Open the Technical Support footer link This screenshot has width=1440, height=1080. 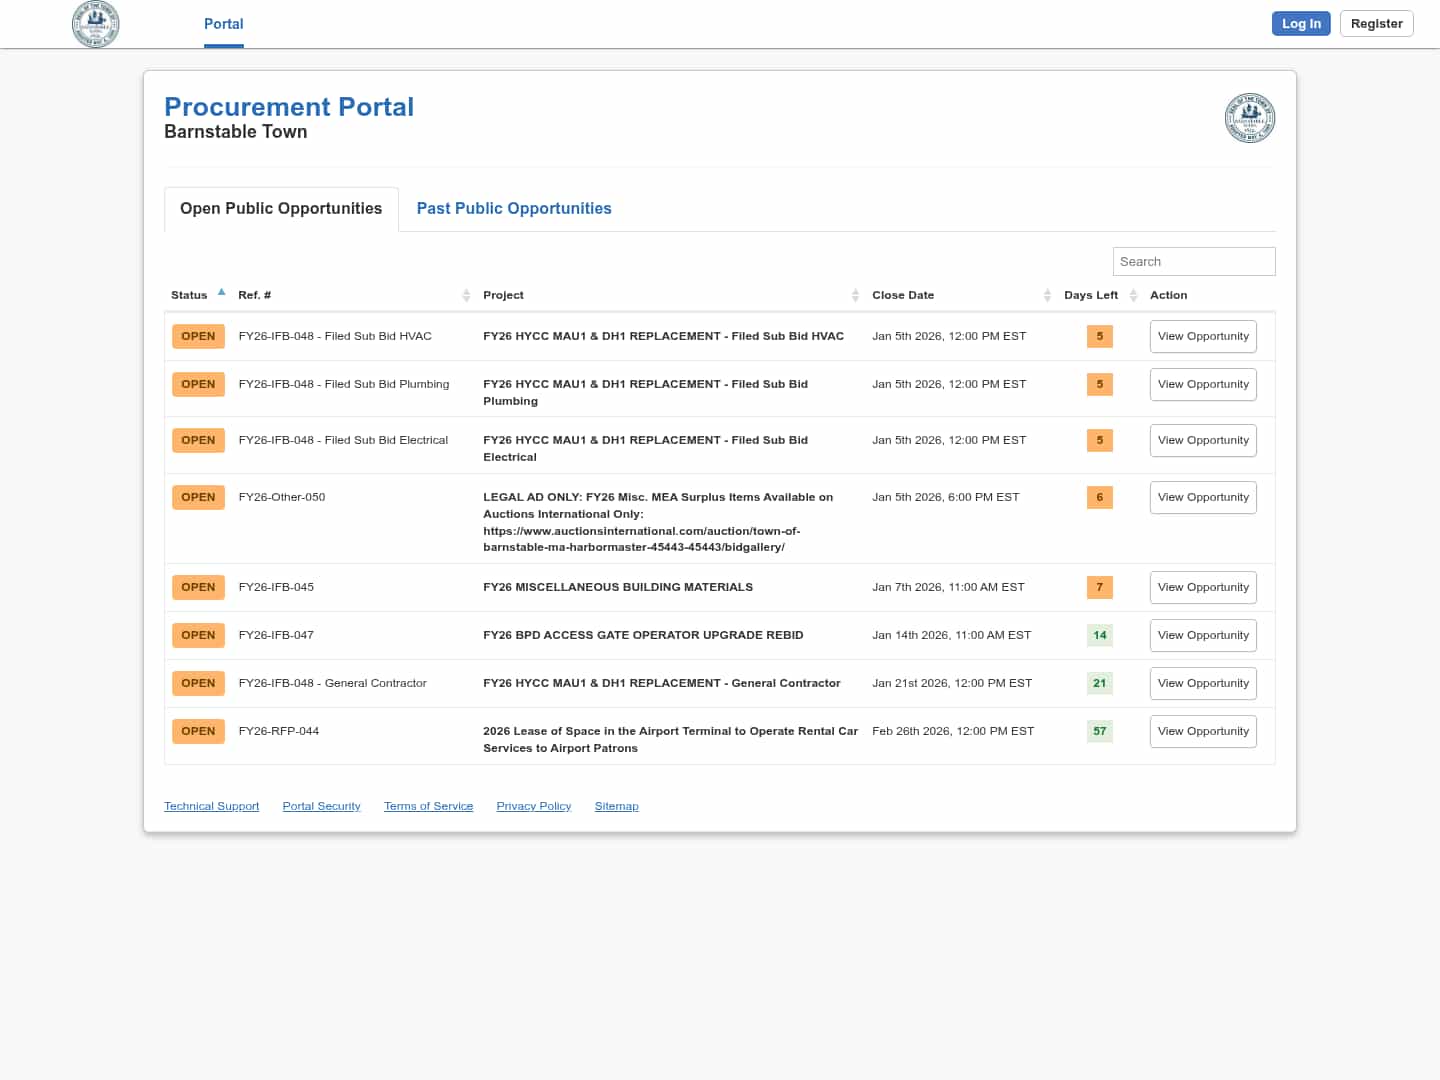pyautogui.click(x=211, y=806)
